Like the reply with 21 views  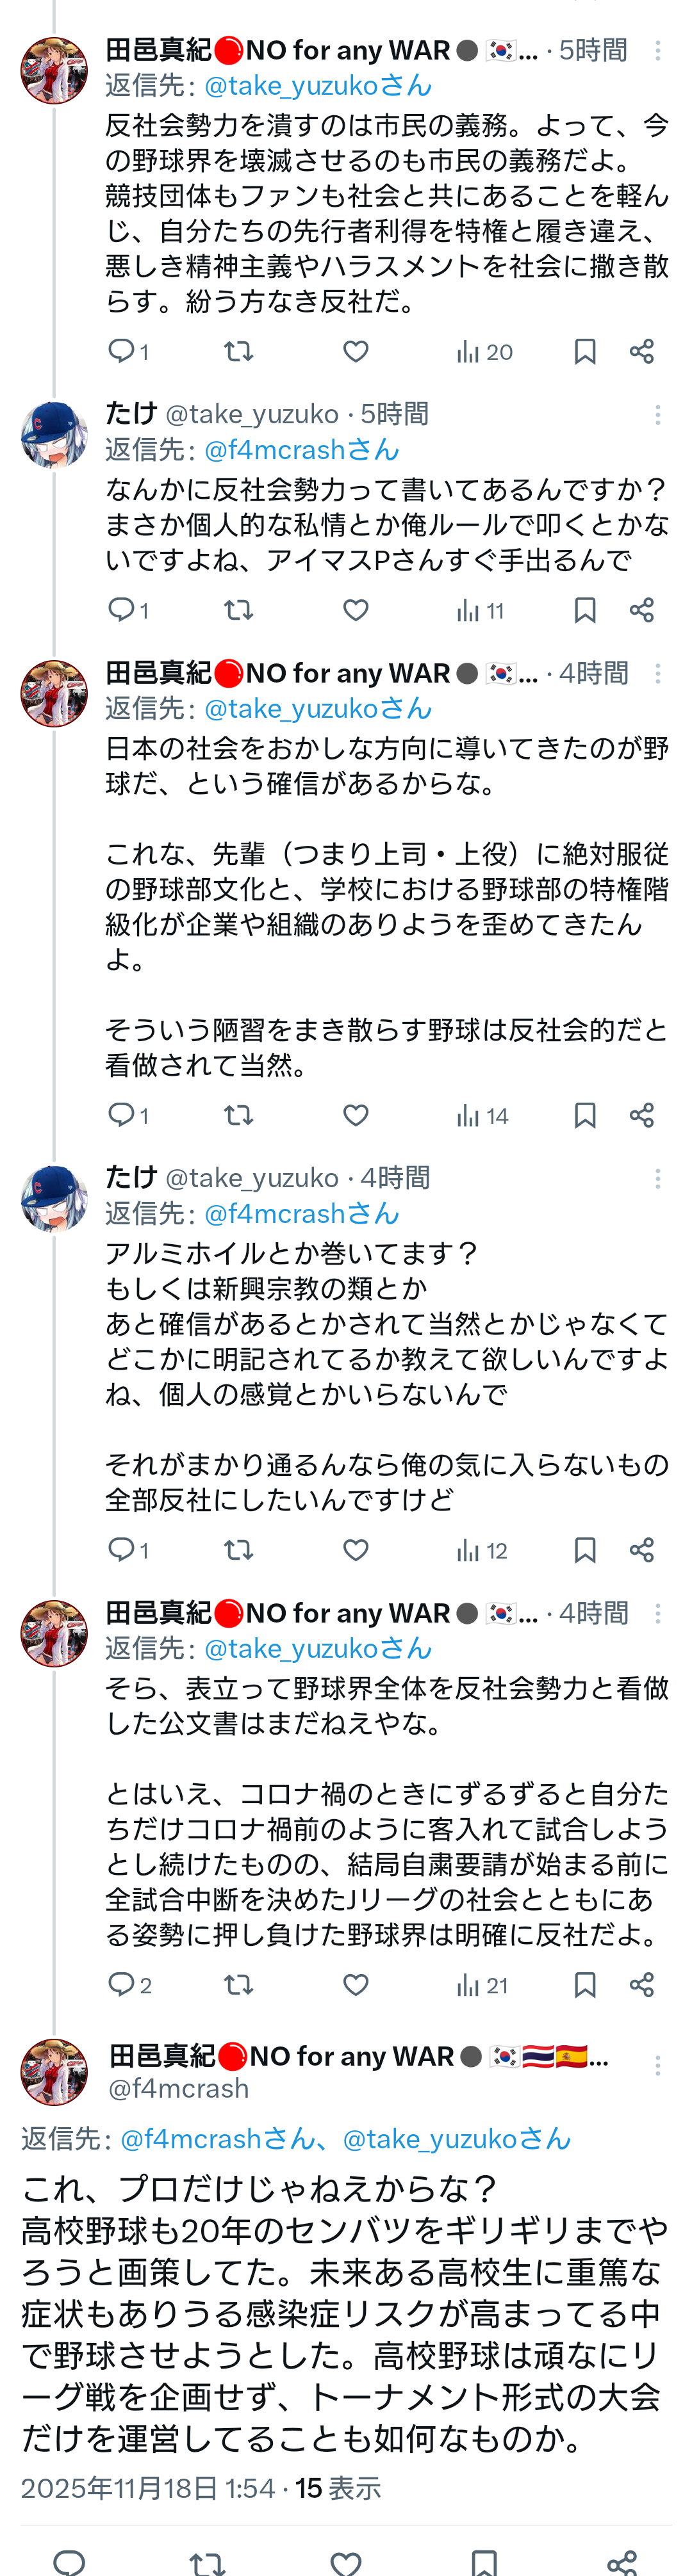(x=355, y=1985)
